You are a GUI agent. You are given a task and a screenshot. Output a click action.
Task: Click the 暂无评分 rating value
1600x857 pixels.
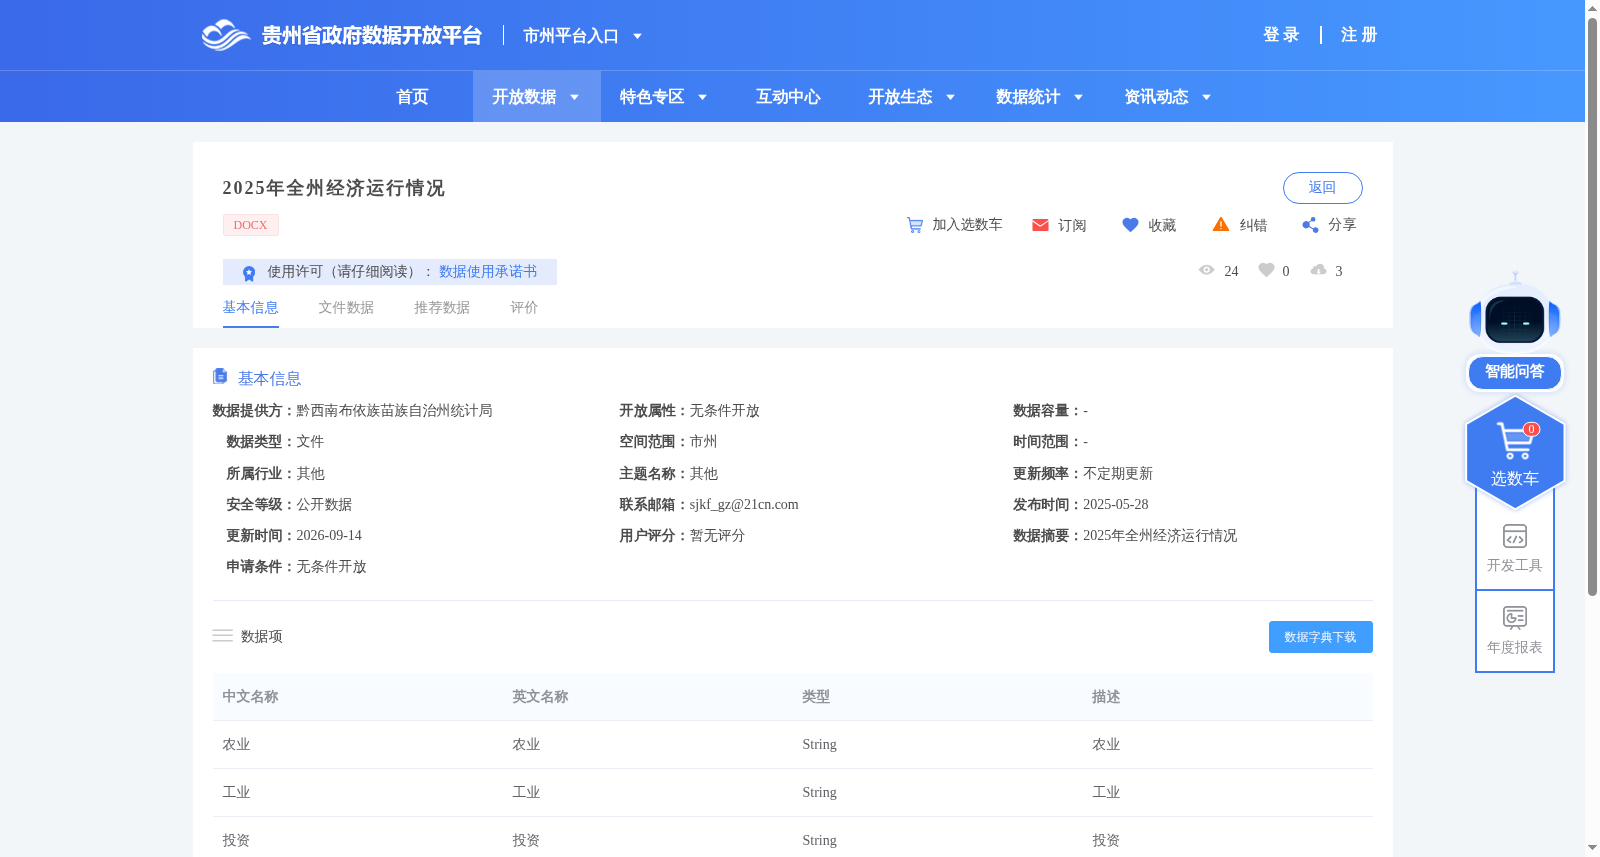click(x=717, y=536)
